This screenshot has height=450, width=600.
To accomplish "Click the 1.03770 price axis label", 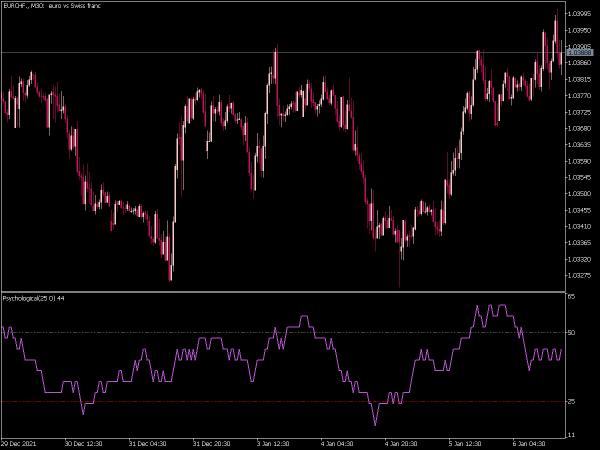I will point(579,95).
